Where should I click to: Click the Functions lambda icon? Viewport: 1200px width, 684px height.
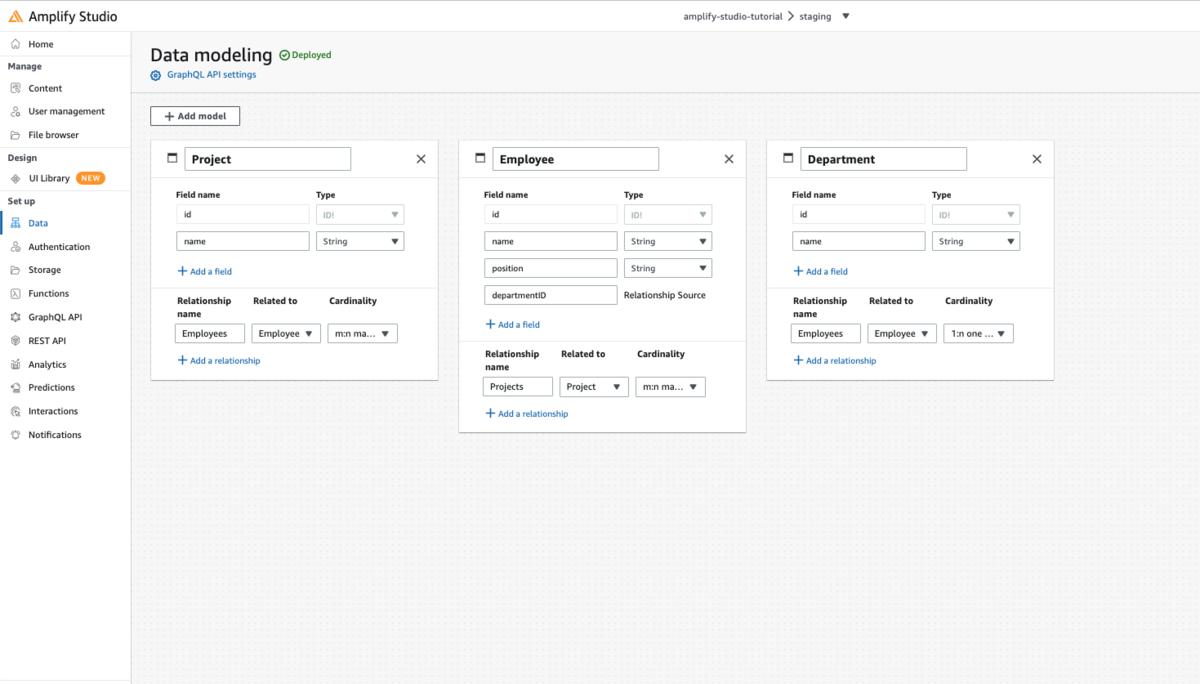pyautogui.click(x=15, y=294)
